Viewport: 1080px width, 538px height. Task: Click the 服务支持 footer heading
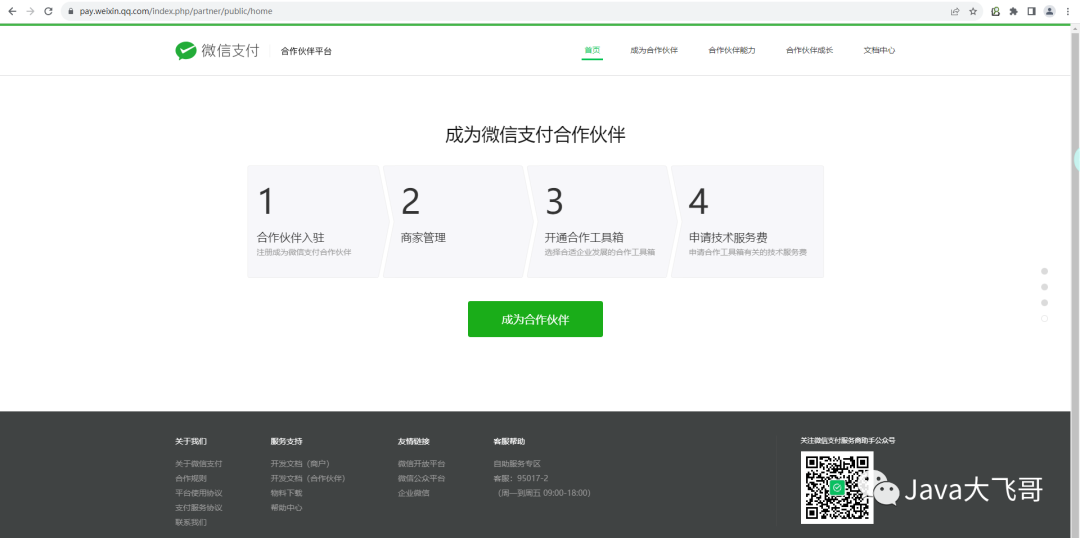click(x=287, y=441)
